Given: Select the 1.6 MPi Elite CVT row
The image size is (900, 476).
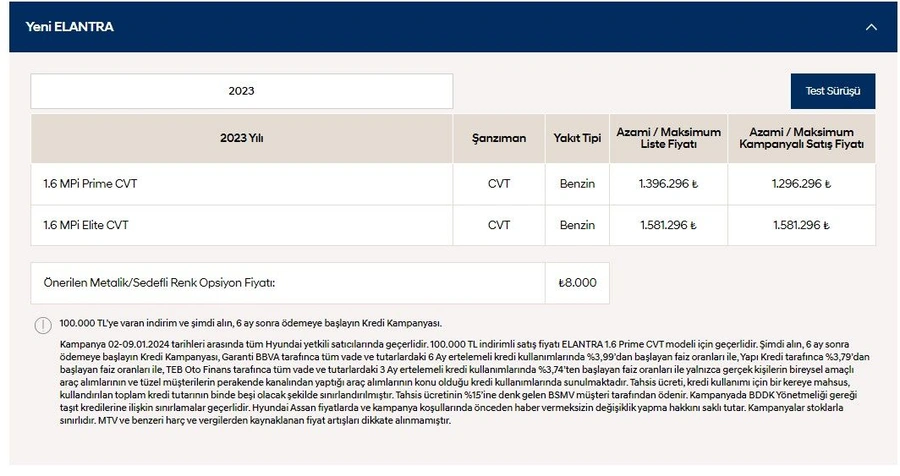Looking at the screenshot, I should click(453, 225).
